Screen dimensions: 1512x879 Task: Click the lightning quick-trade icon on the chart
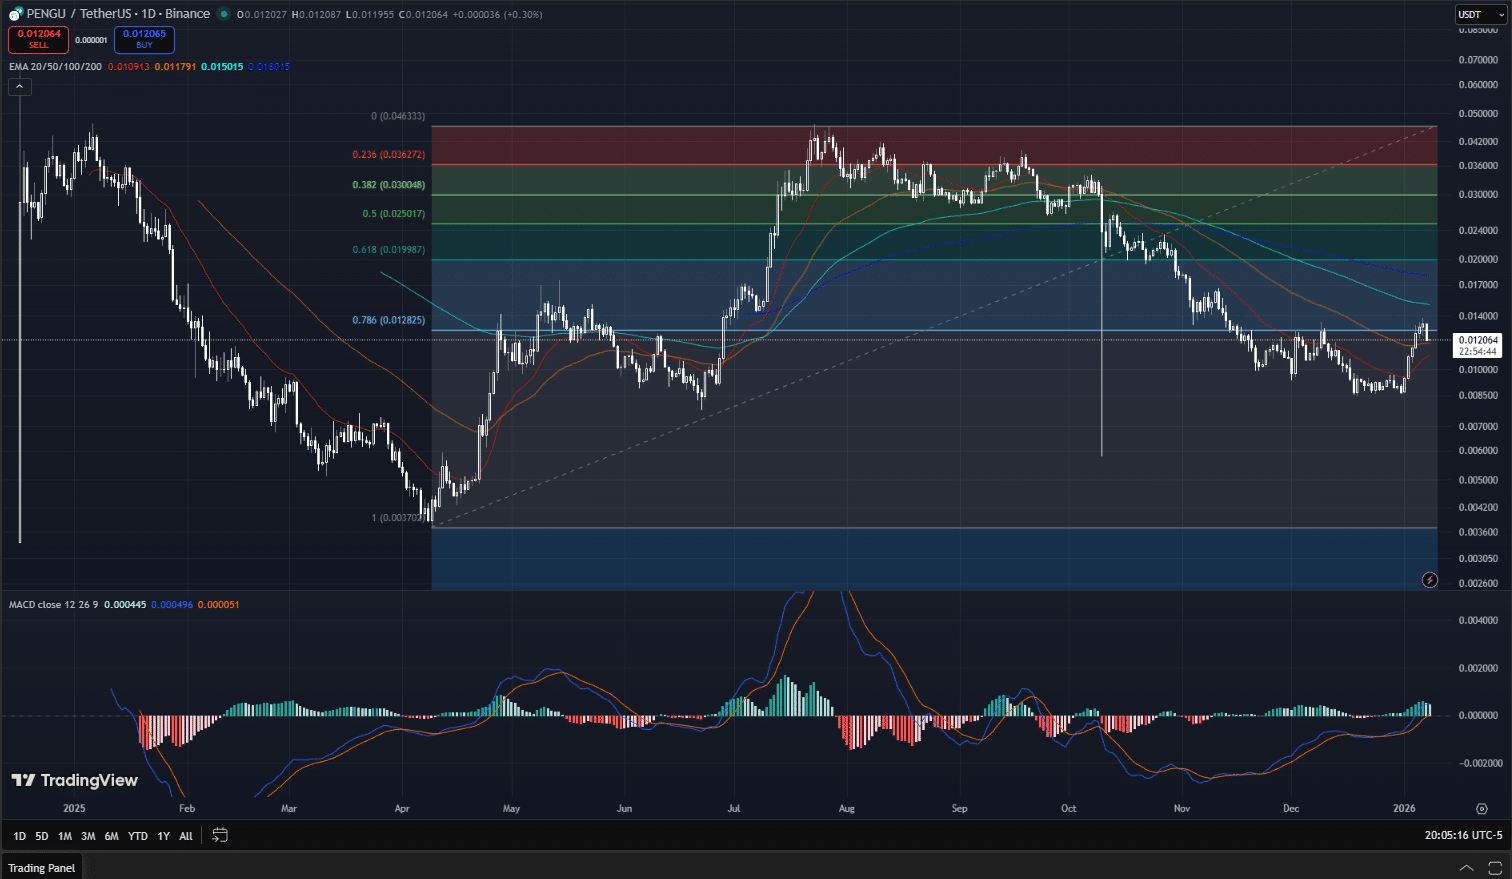coord(1430,580)
